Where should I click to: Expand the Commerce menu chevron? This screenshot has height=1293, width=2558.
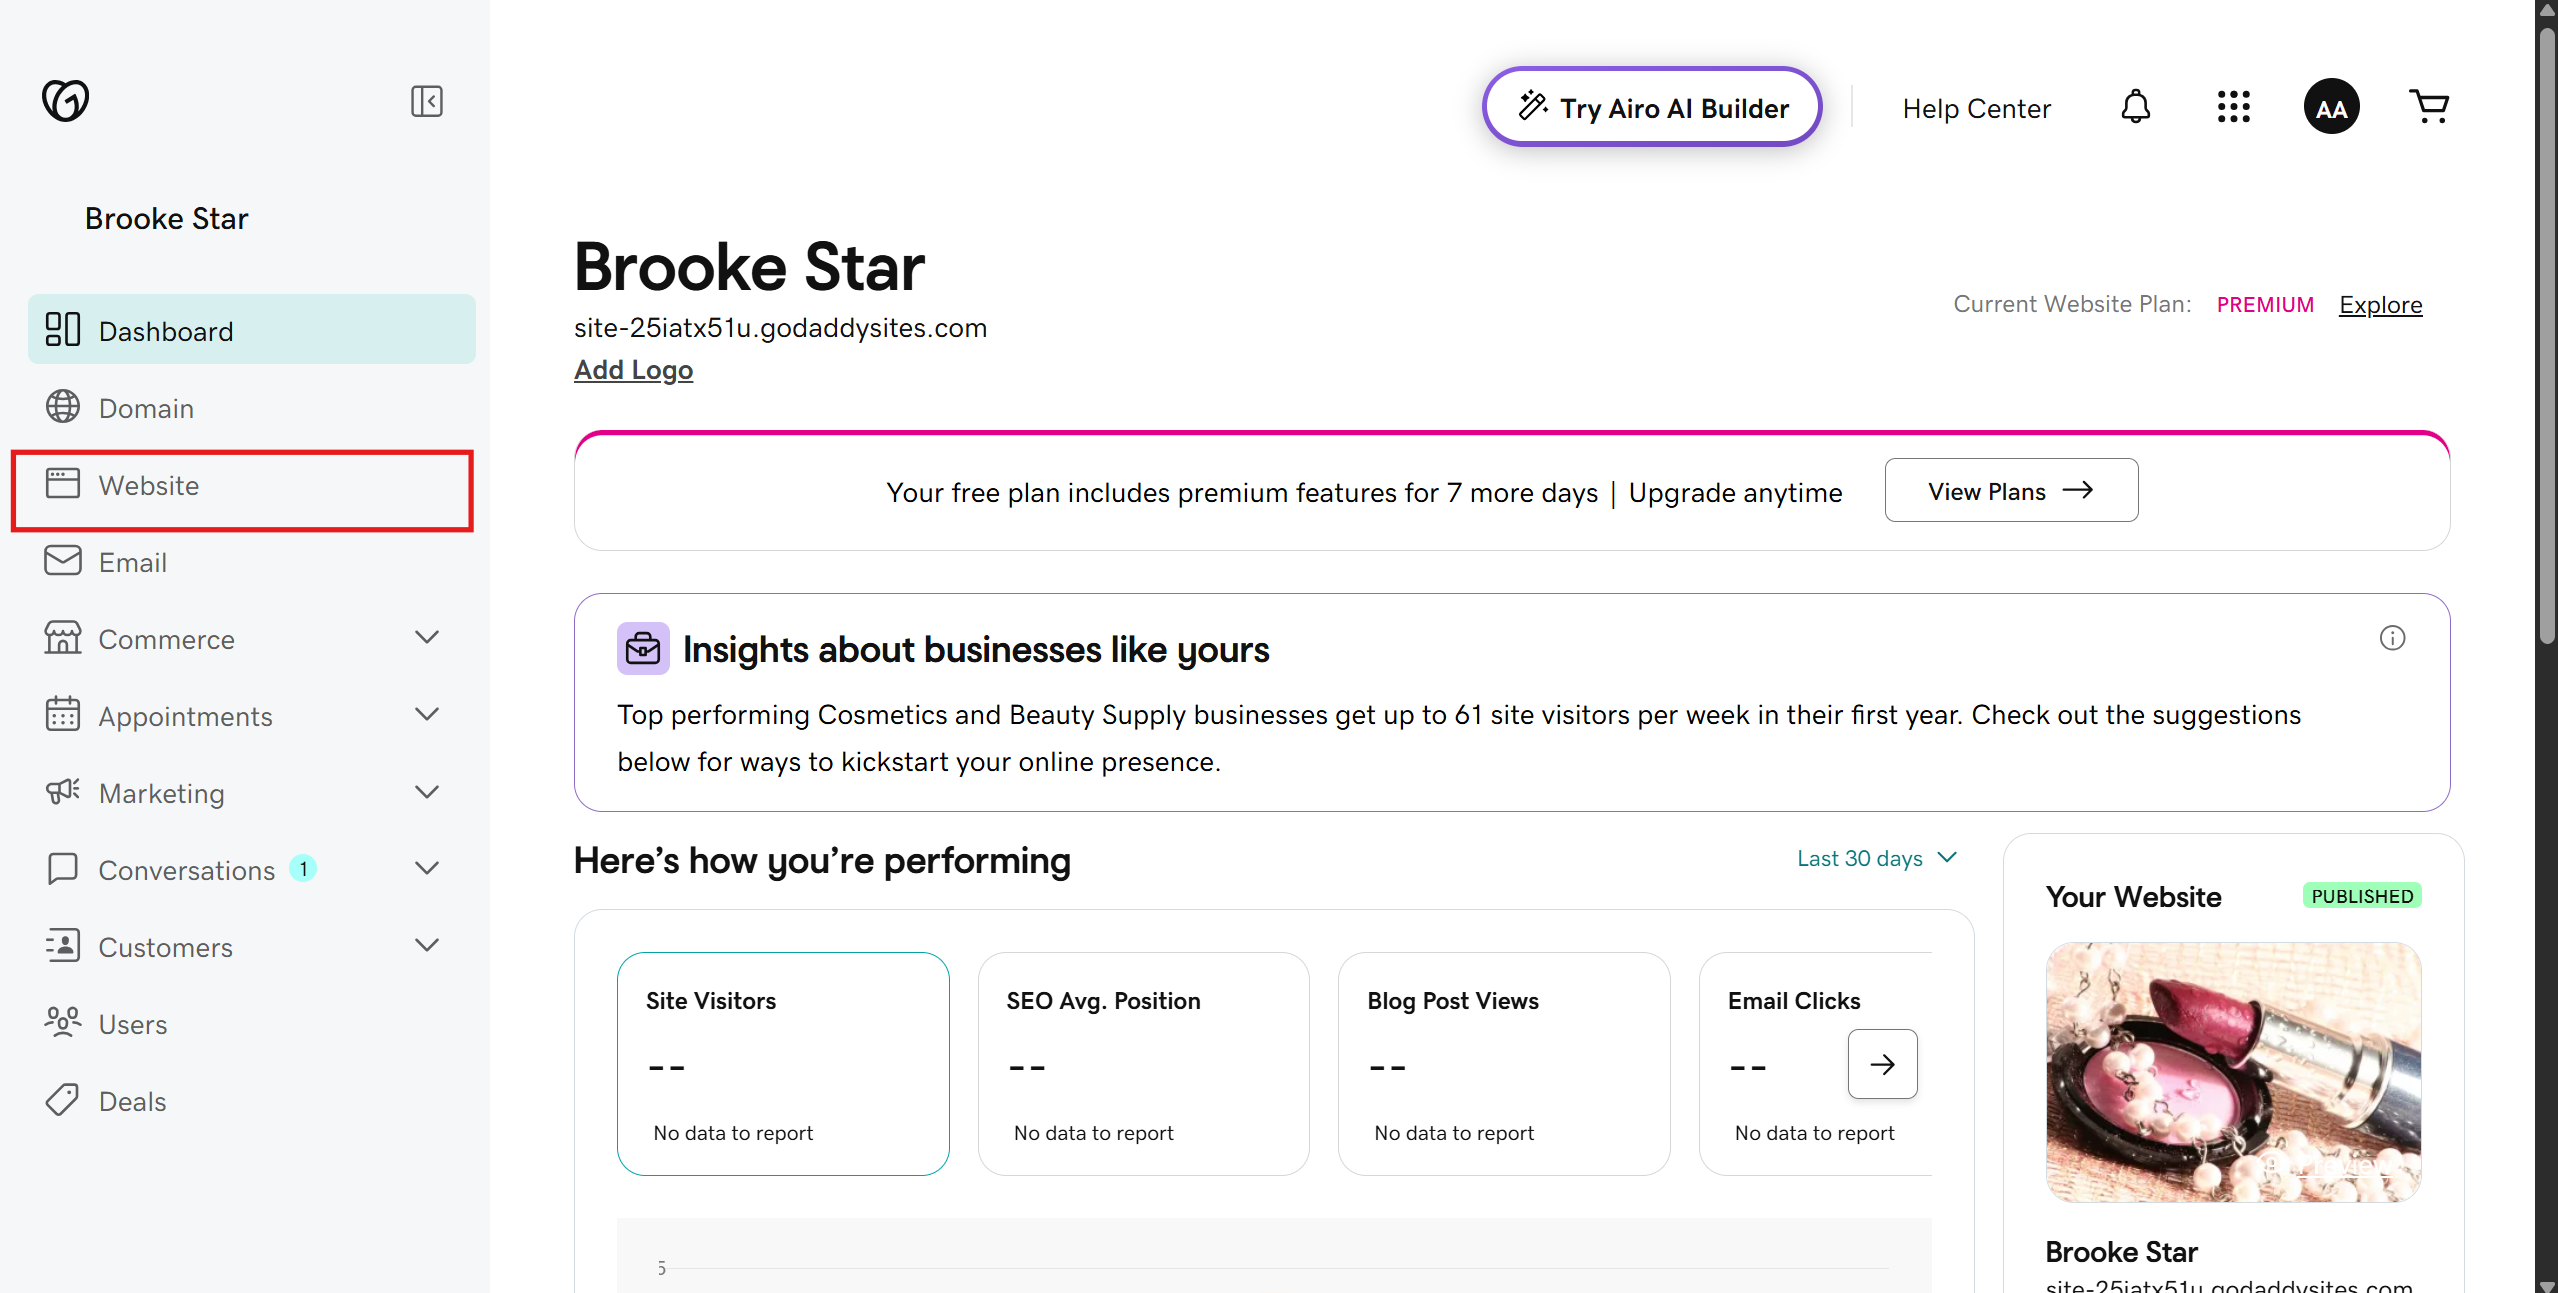click(x=427, y=638)
